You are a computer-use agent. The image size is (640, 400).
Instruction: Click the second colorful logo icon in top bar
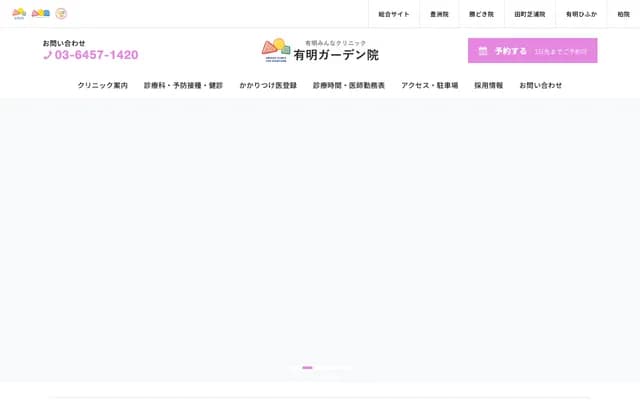(x=40, y=14)
